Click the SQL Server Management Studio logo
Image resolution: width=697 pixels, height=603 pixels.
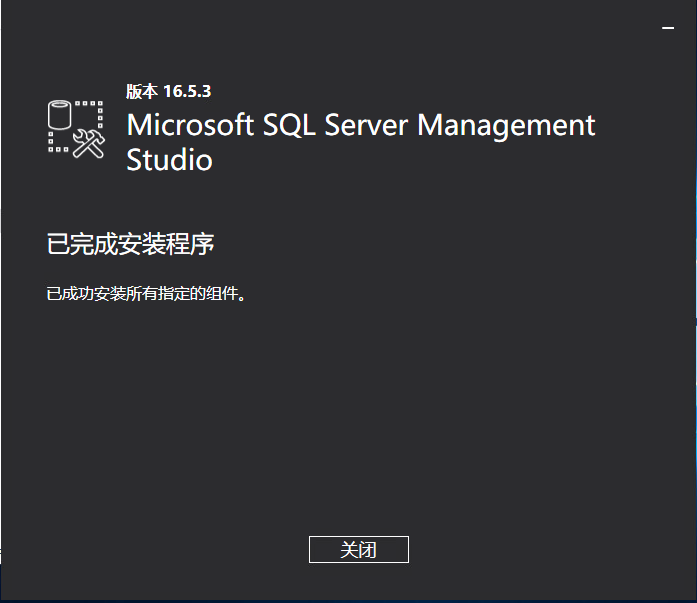click(76, 127)
